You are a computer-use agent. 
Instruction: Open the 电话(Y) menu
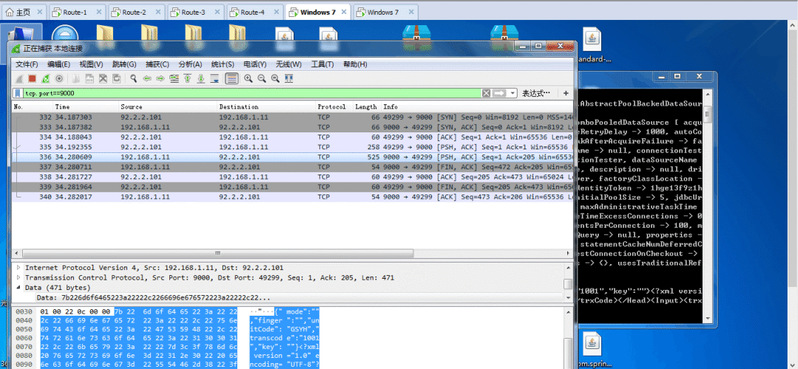(255, 65)
